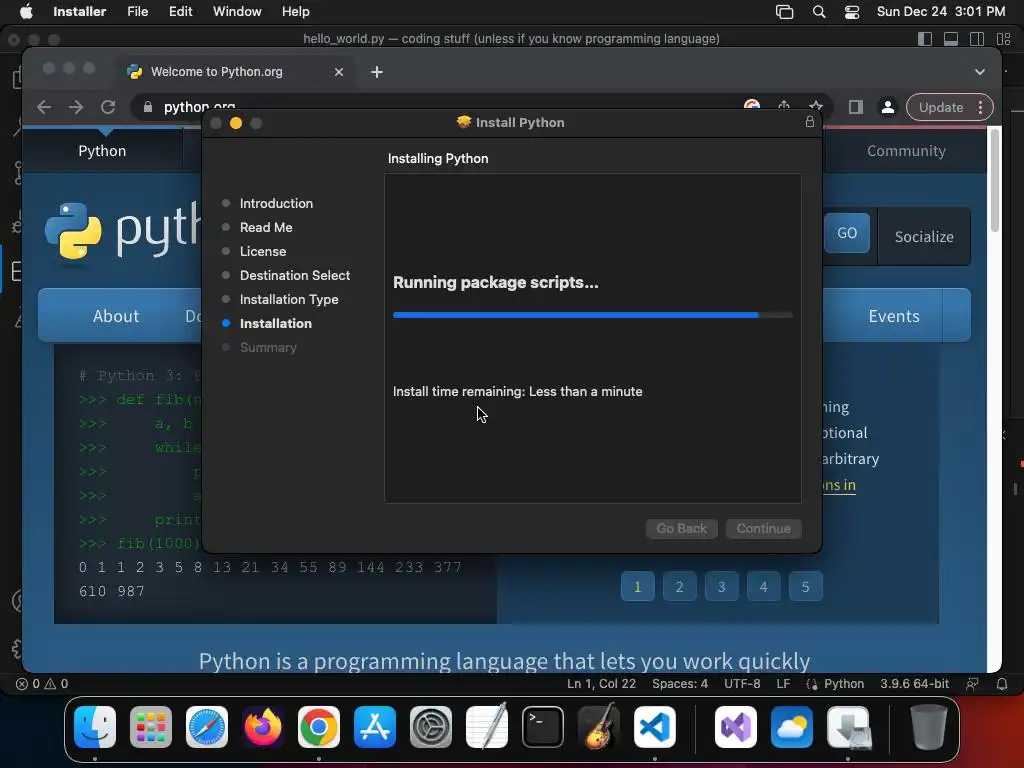Click the Continue button in installer

(763, 528)
